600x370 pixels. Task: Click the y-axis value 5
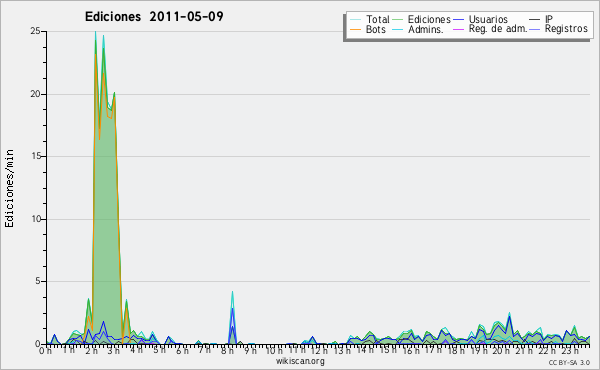coord(38,282)
